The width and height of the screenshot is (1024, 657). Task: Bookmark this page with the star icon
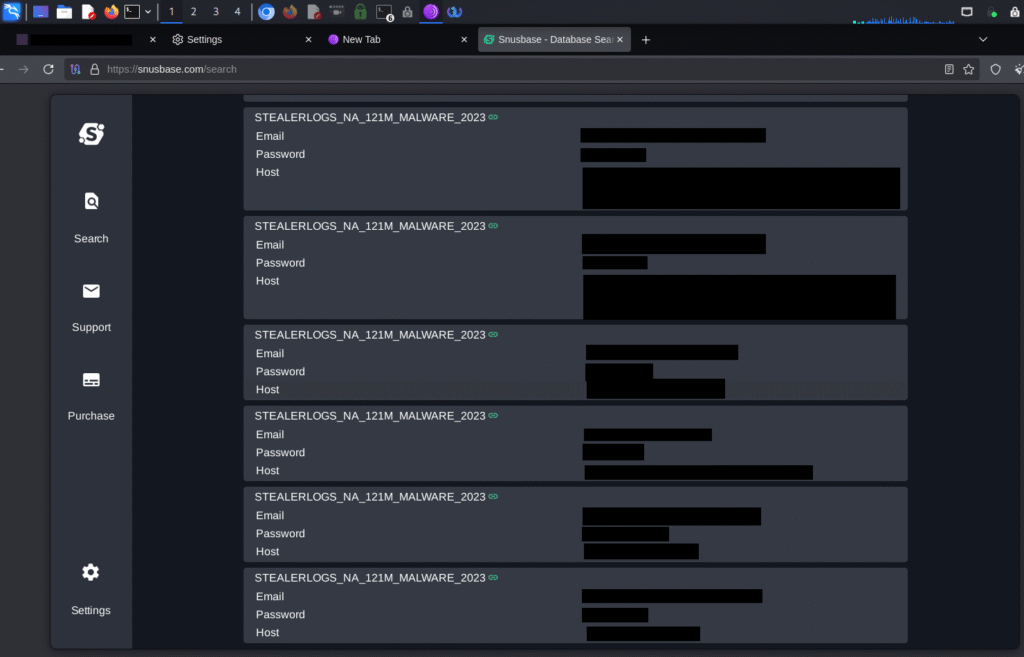968,69
